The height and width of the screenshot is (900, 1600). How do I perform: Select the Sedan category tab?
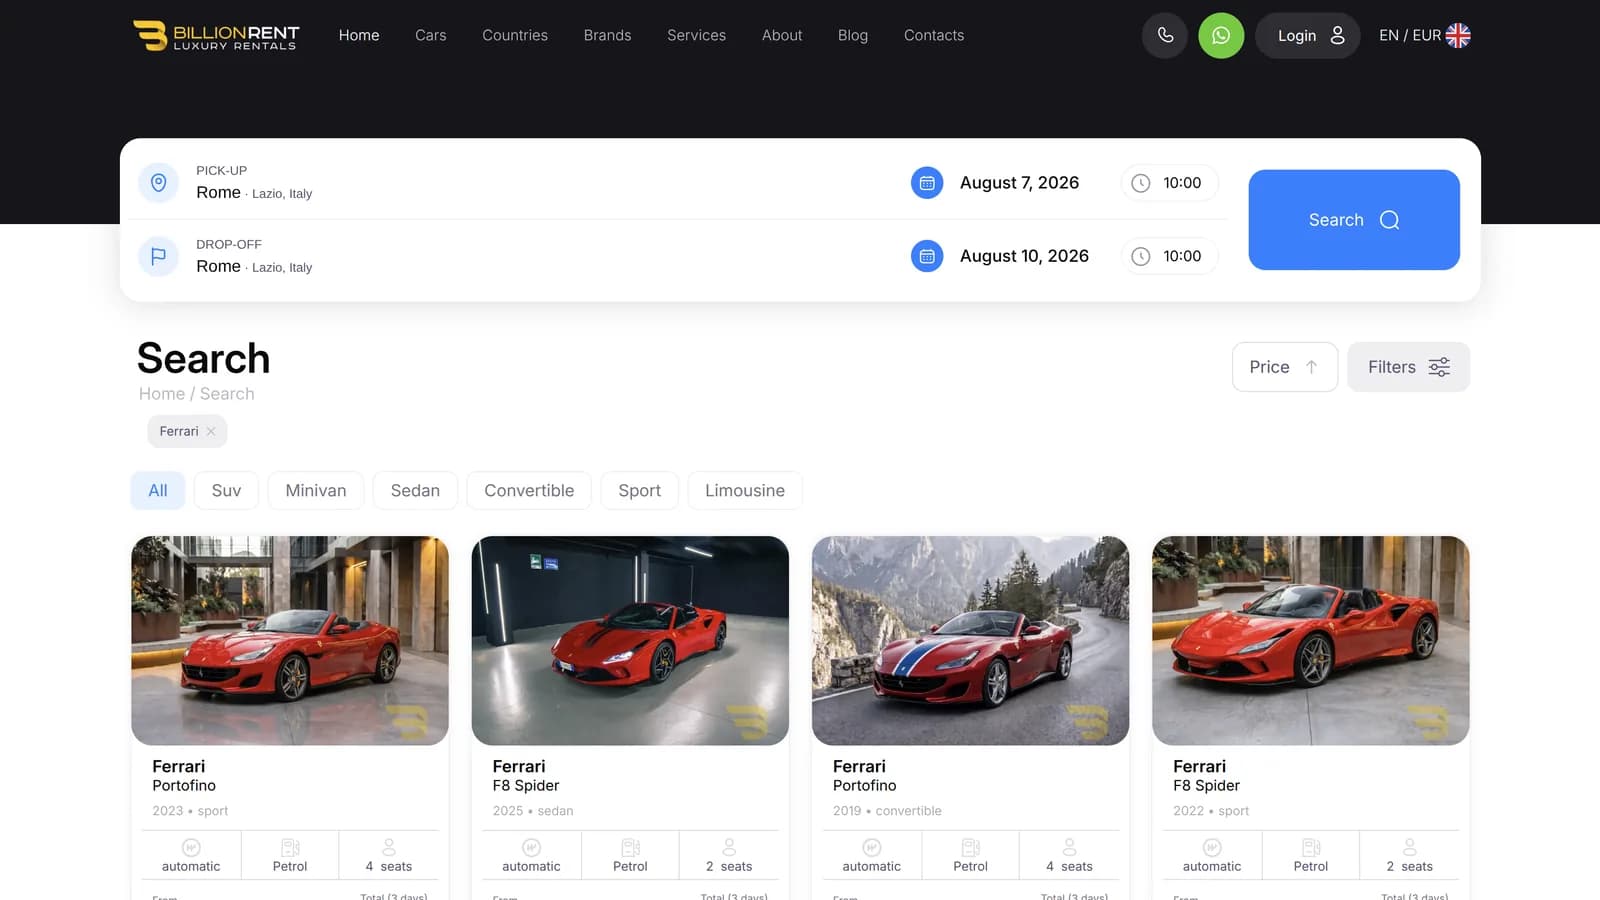[415, 490]
